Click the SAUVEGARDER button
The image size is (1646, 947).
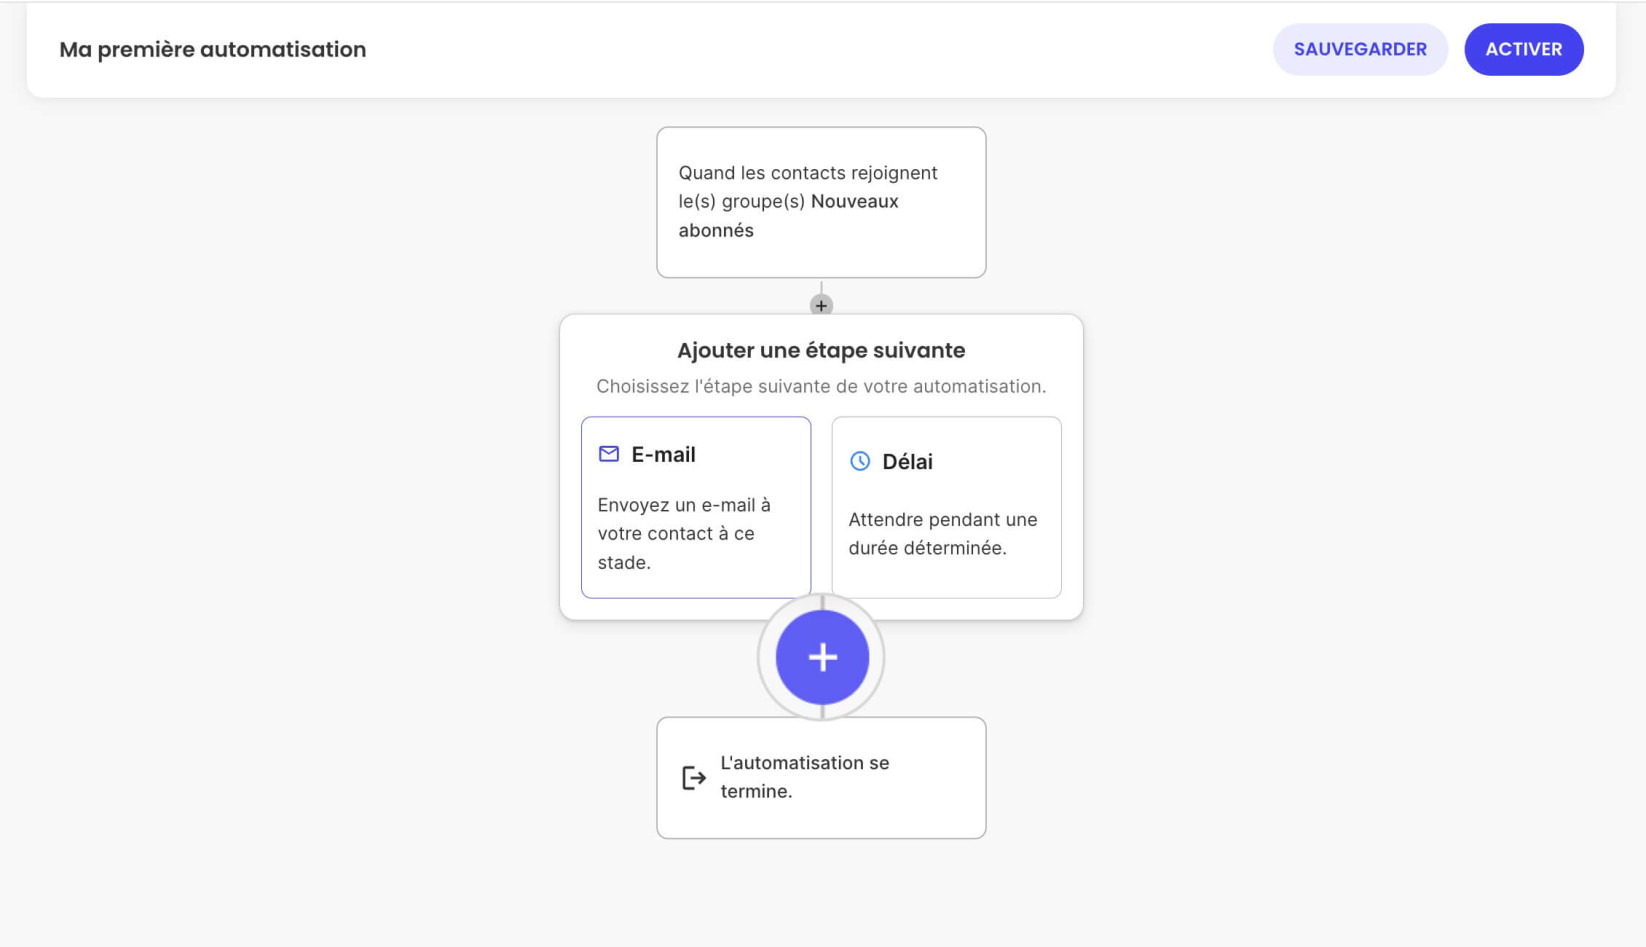coord(1360,49)
